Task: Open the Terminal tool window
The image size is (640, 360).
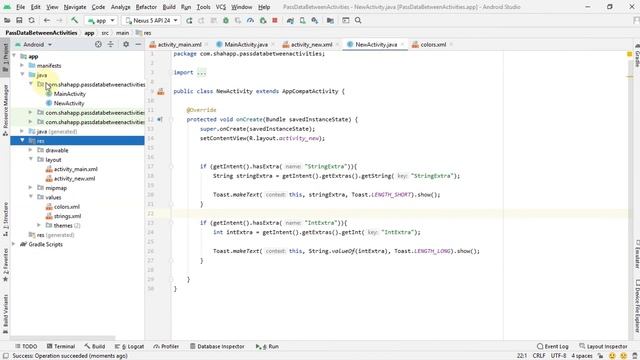Action: 60,346
